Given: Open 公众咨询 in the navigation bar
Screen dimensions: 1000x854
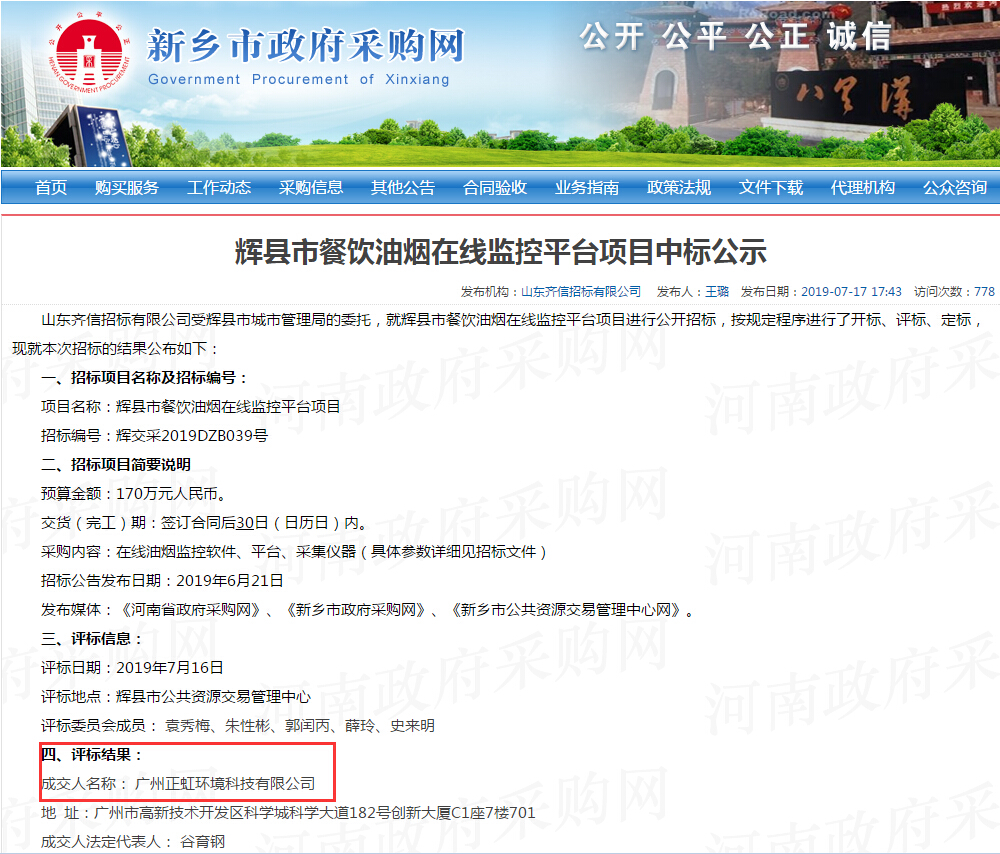Looking at the screenshot, I should point(955,188).
